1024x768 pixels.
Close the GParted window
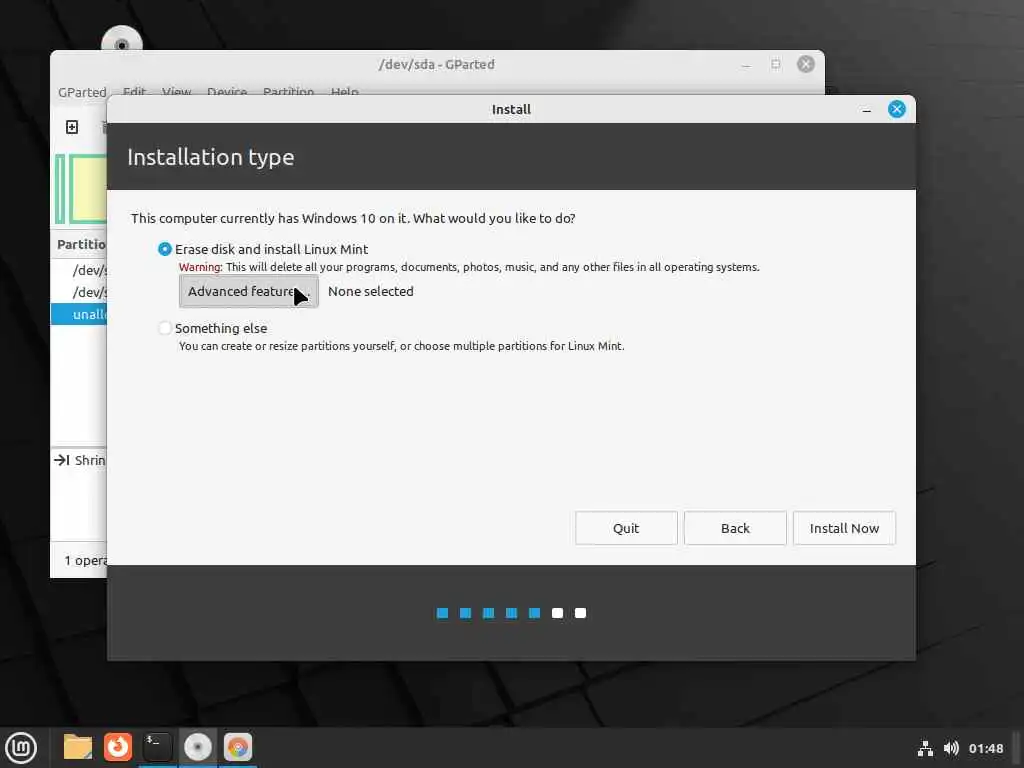(806, 64)
